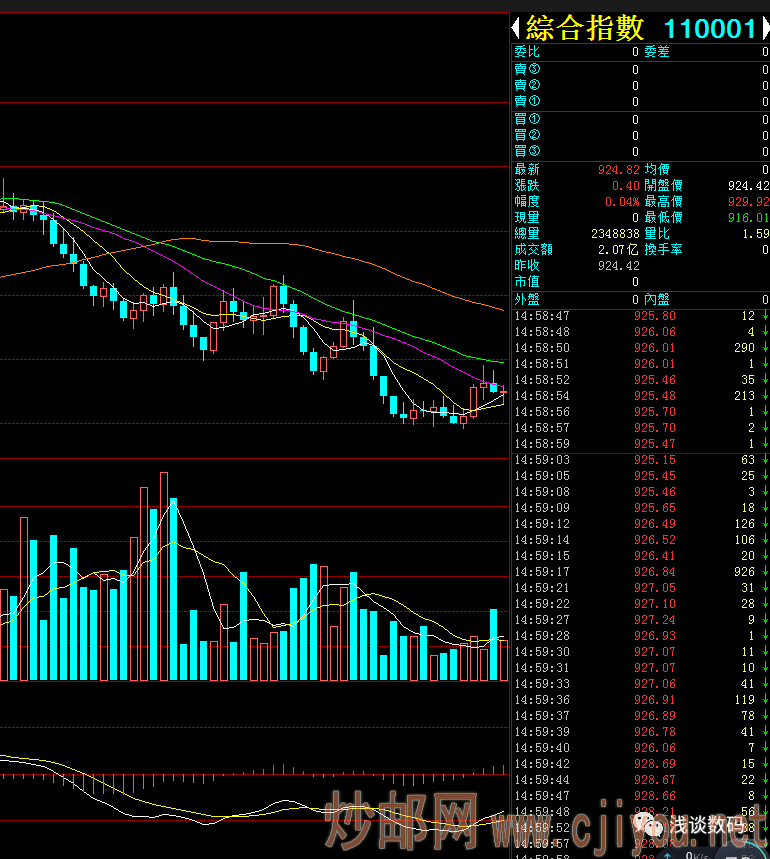The height and width of the screenshot is (859, 770).
Task: Click the 最低價 value 916.01
Action: tap(748, 218)
